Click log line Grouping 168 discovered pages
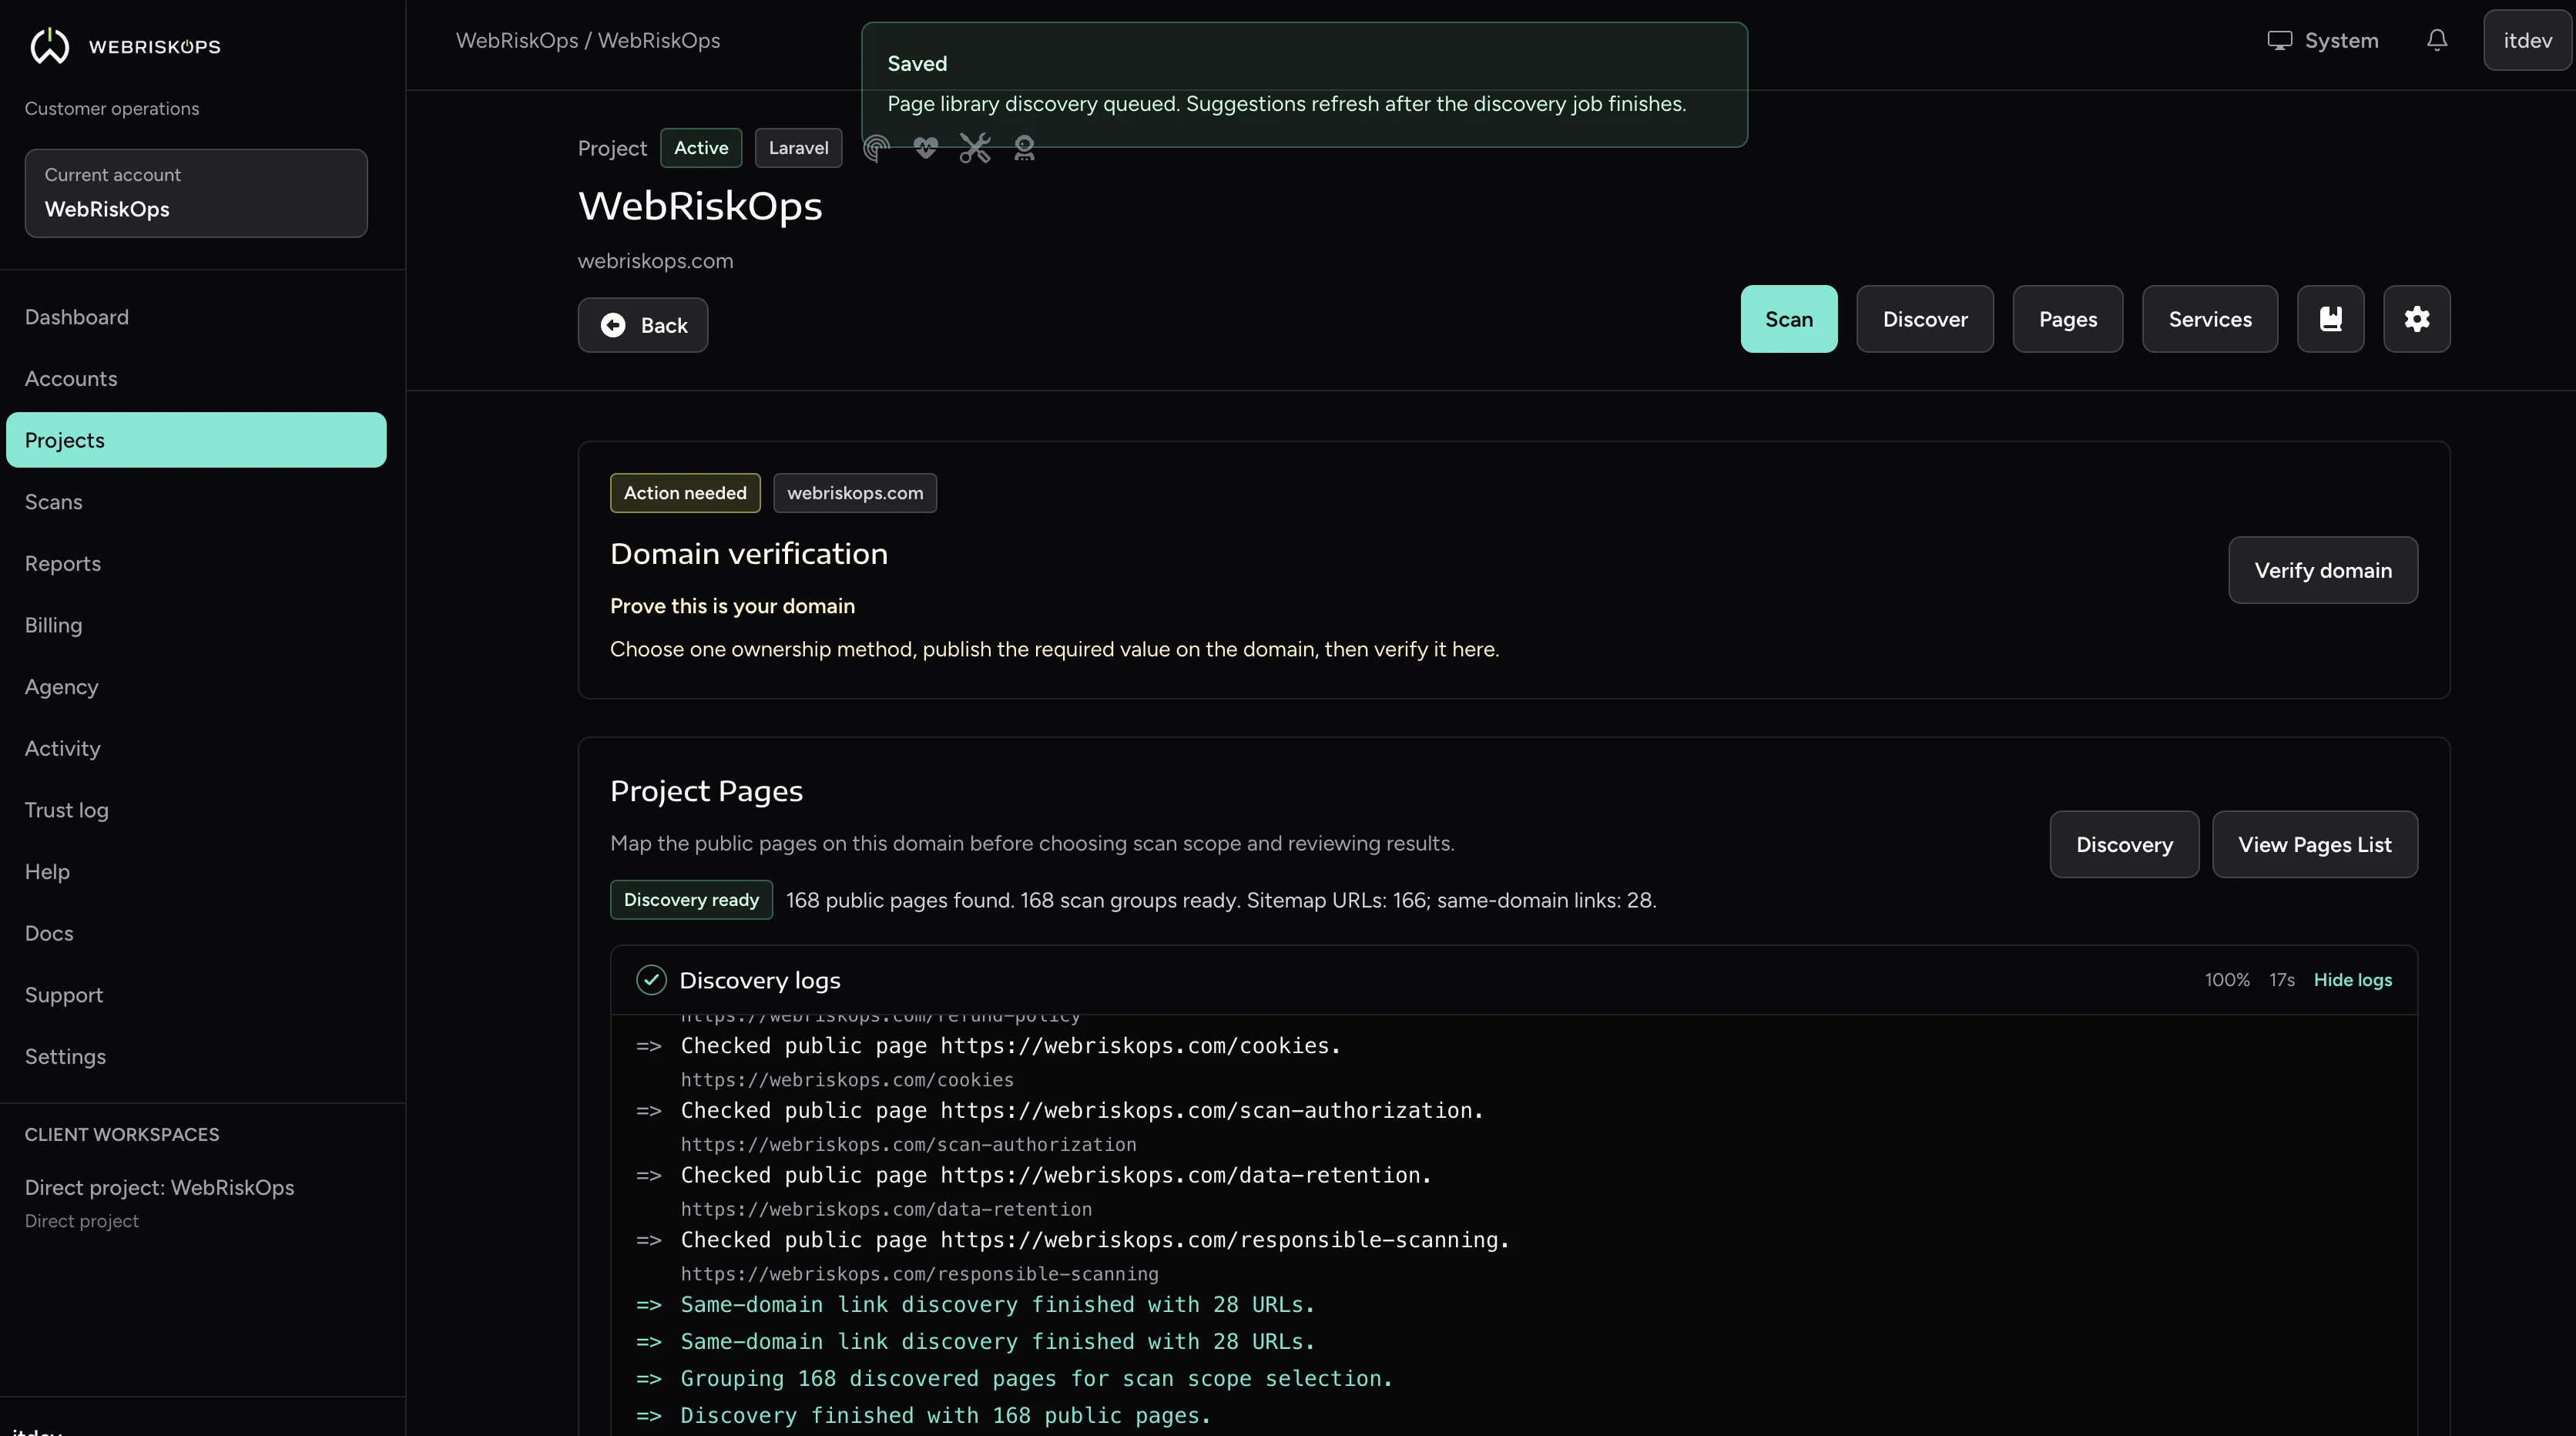 [x=1036, y=1379]
